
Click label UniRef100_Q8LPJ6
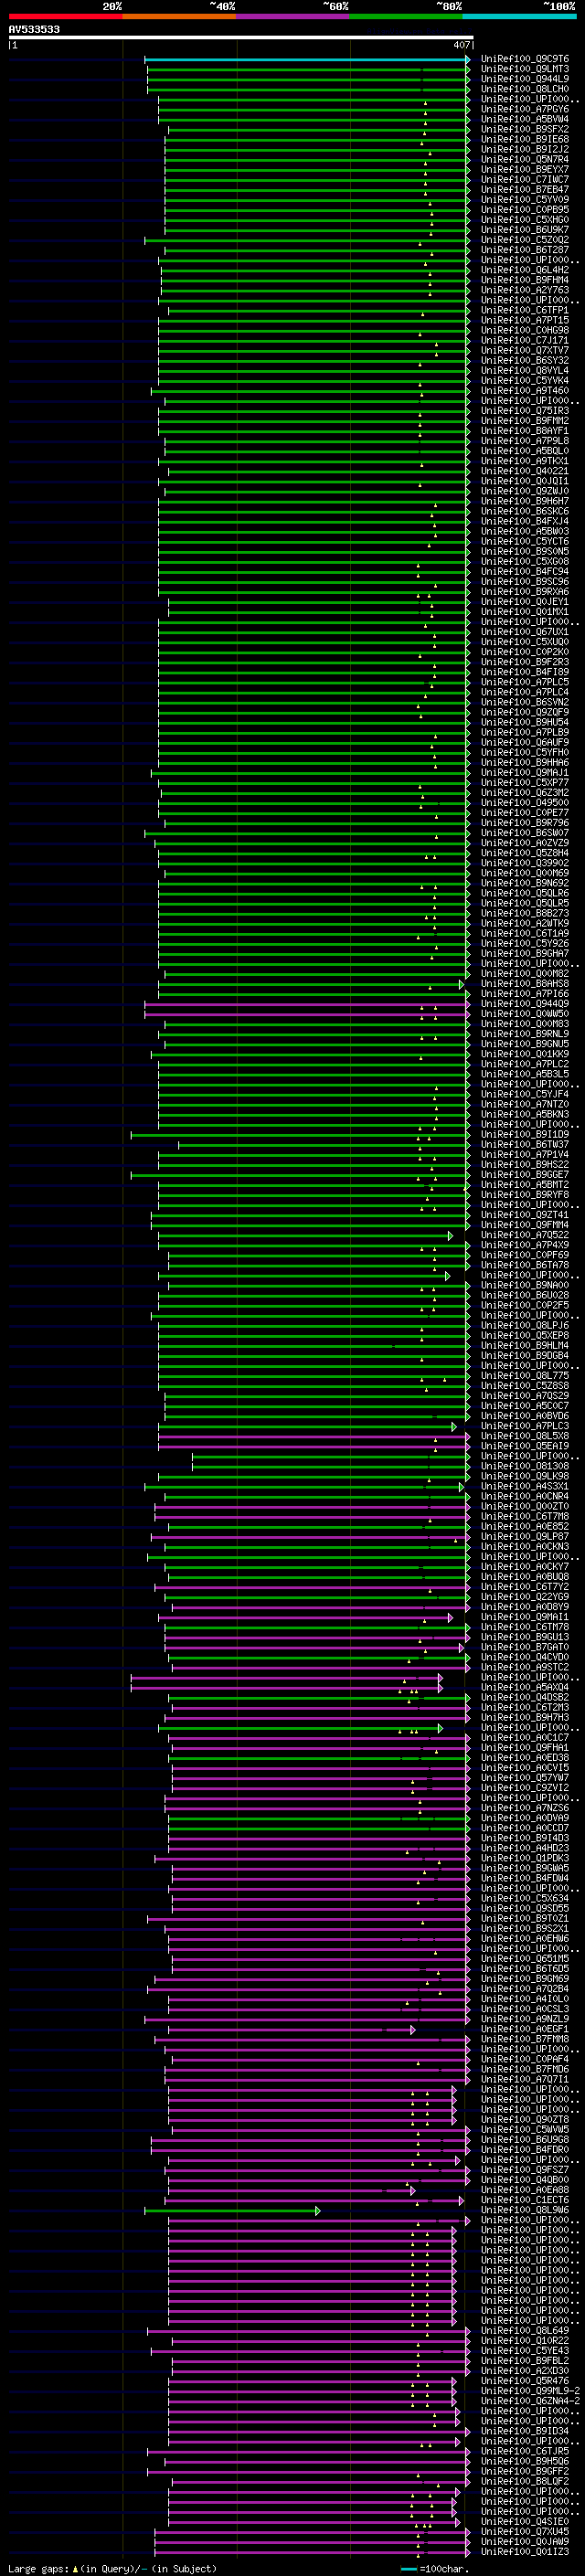pos(525,1326)
